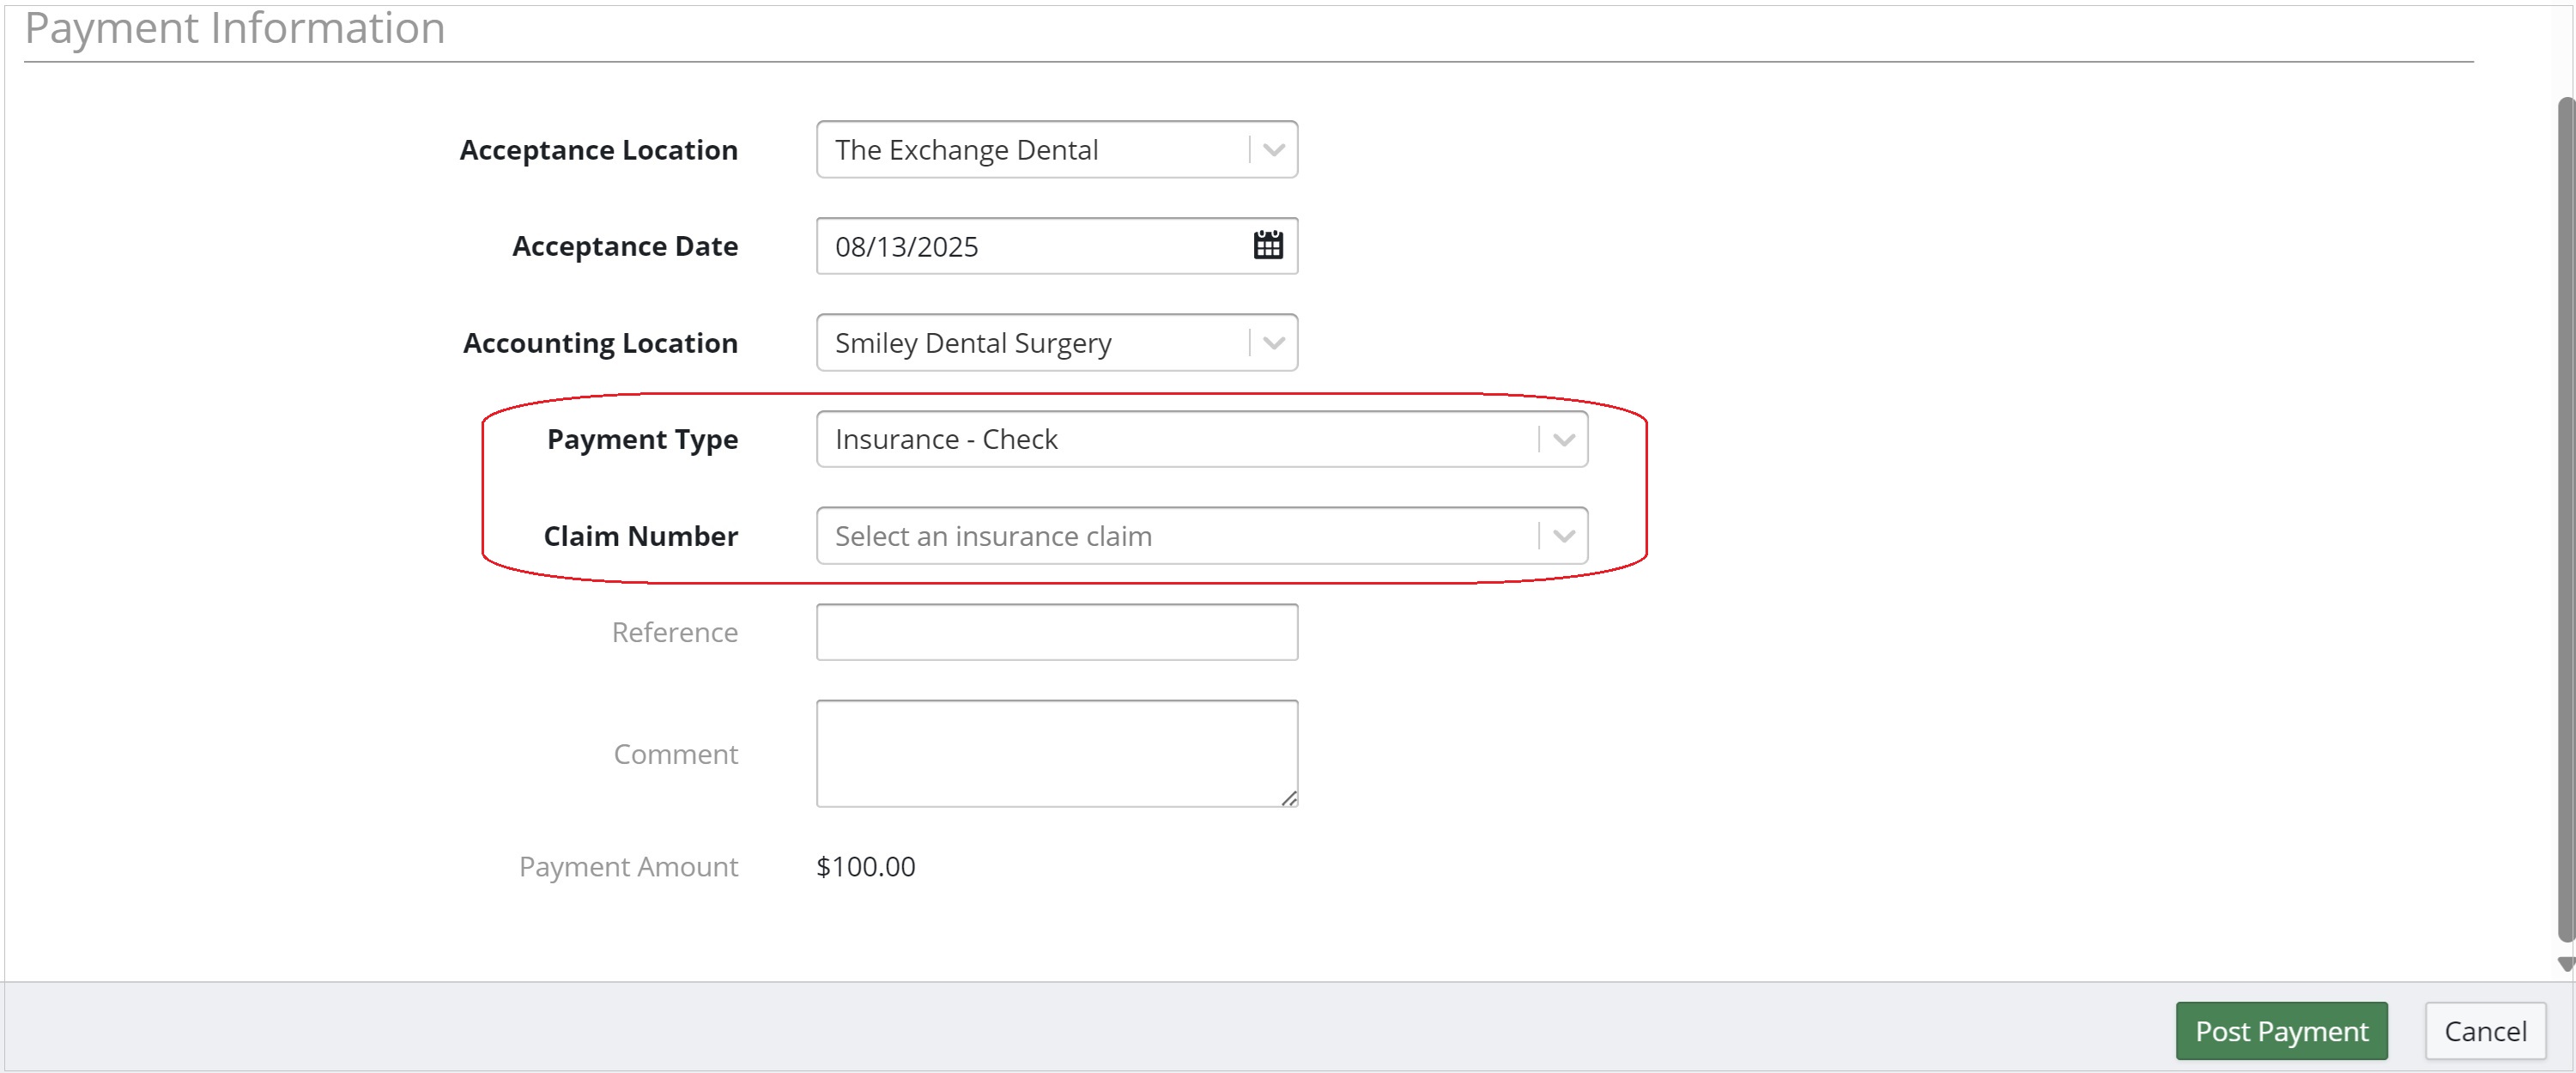This screenshot has width=2576, height=1073.
Task: Click the Reference text field
Action: click(x=1057, y=632)
